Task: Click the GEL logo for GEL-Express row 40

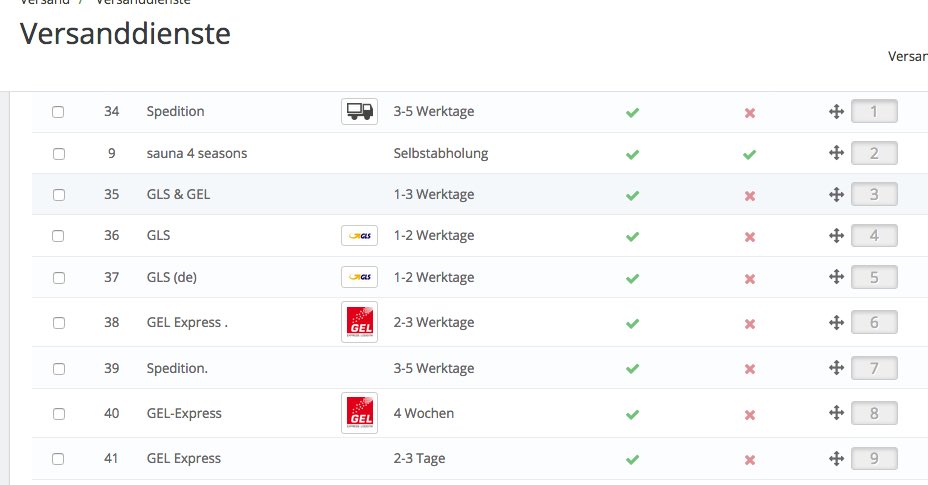Action: tap(359, 413)
